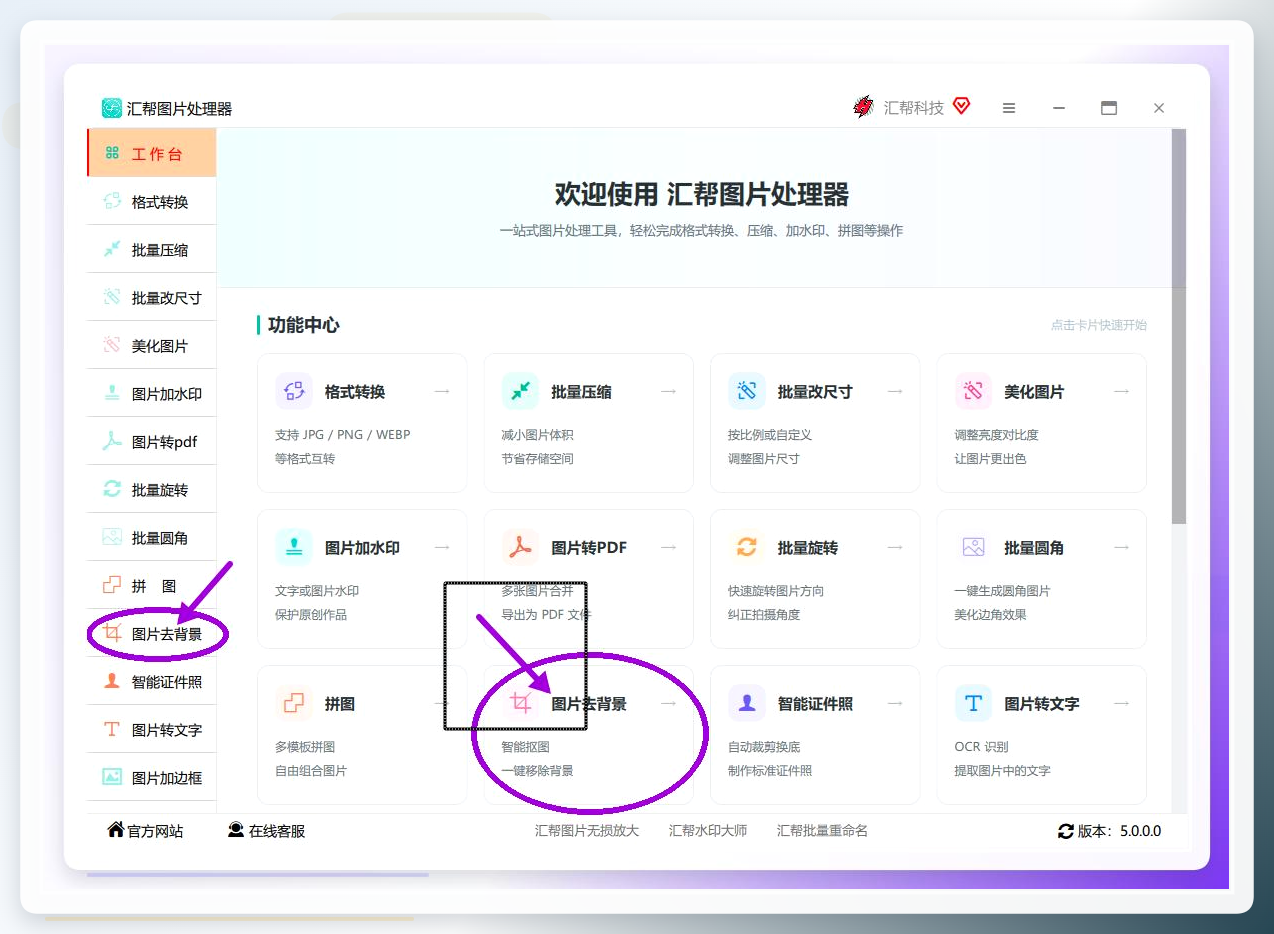Click the 图片去背景 card crop icon
This screenshot has height=934, width=1274.
tap(520, 703)
